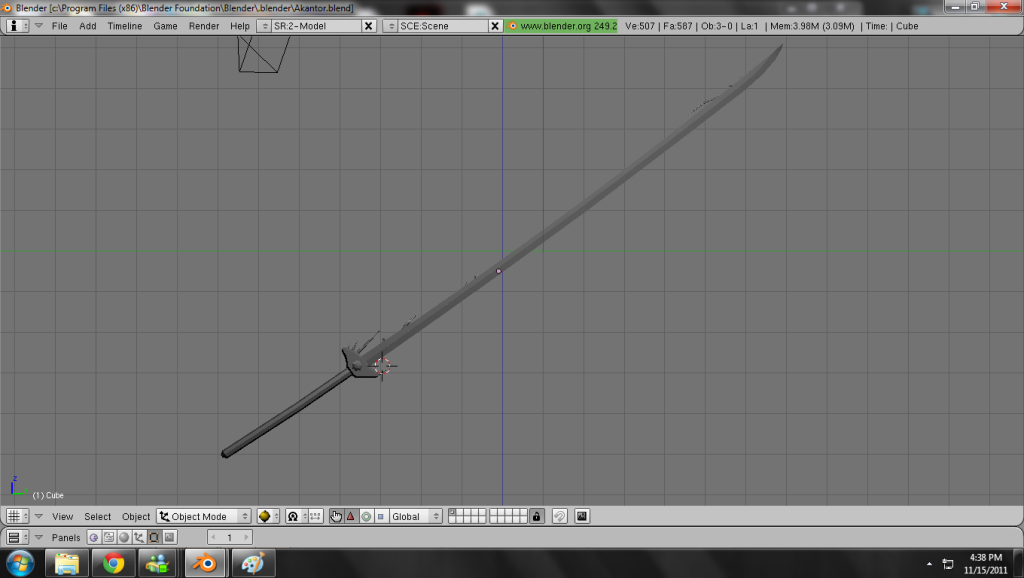Click the www.blender.org link
The width and height of the screenshot is (1024, 578).
click(x=562, y=26)
